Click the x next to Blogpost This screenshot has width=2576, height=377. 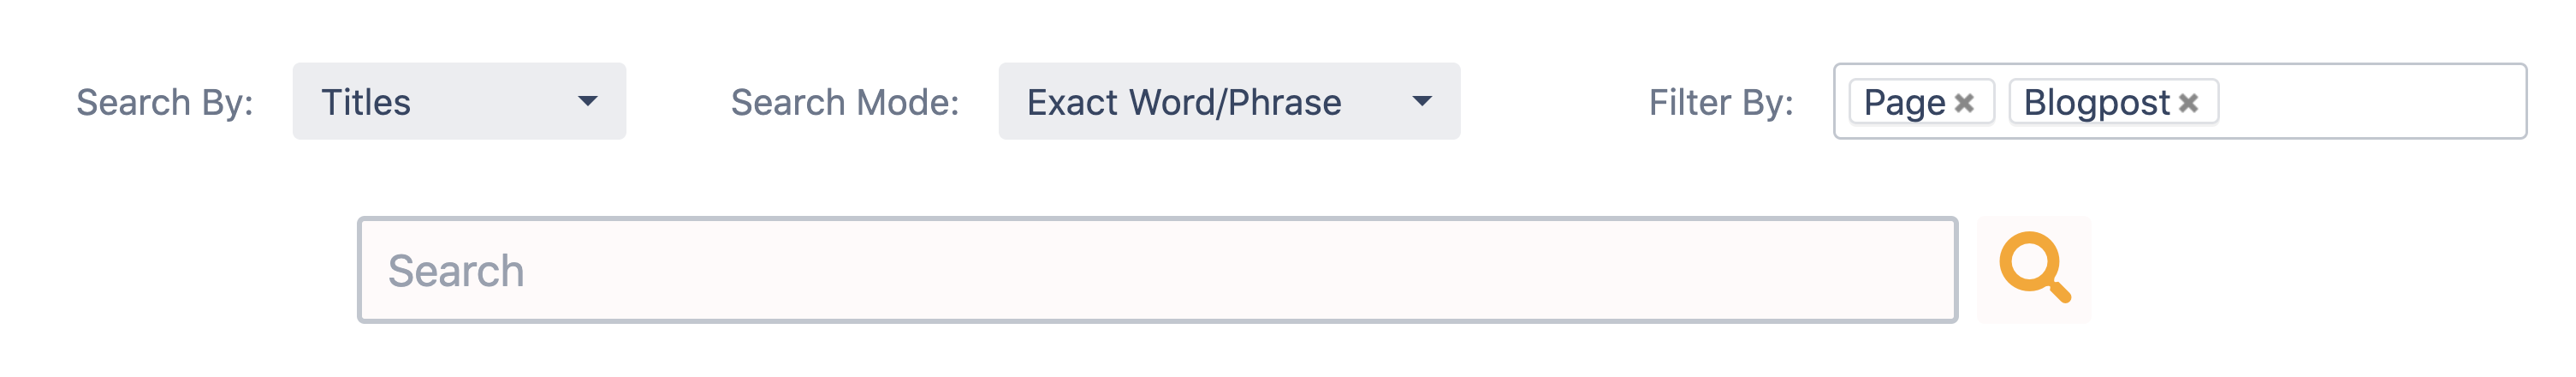2188,103
